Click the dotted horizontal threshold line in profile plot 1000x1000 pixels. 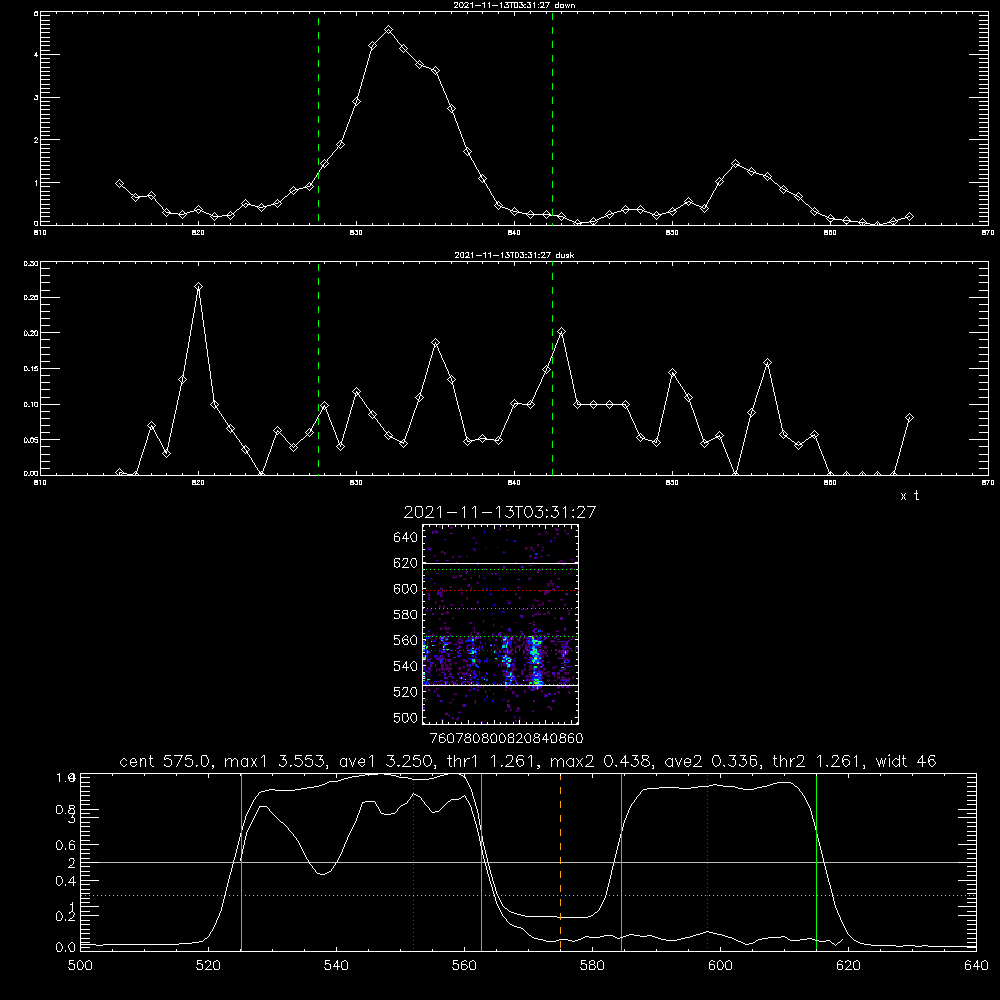(528, 895)
